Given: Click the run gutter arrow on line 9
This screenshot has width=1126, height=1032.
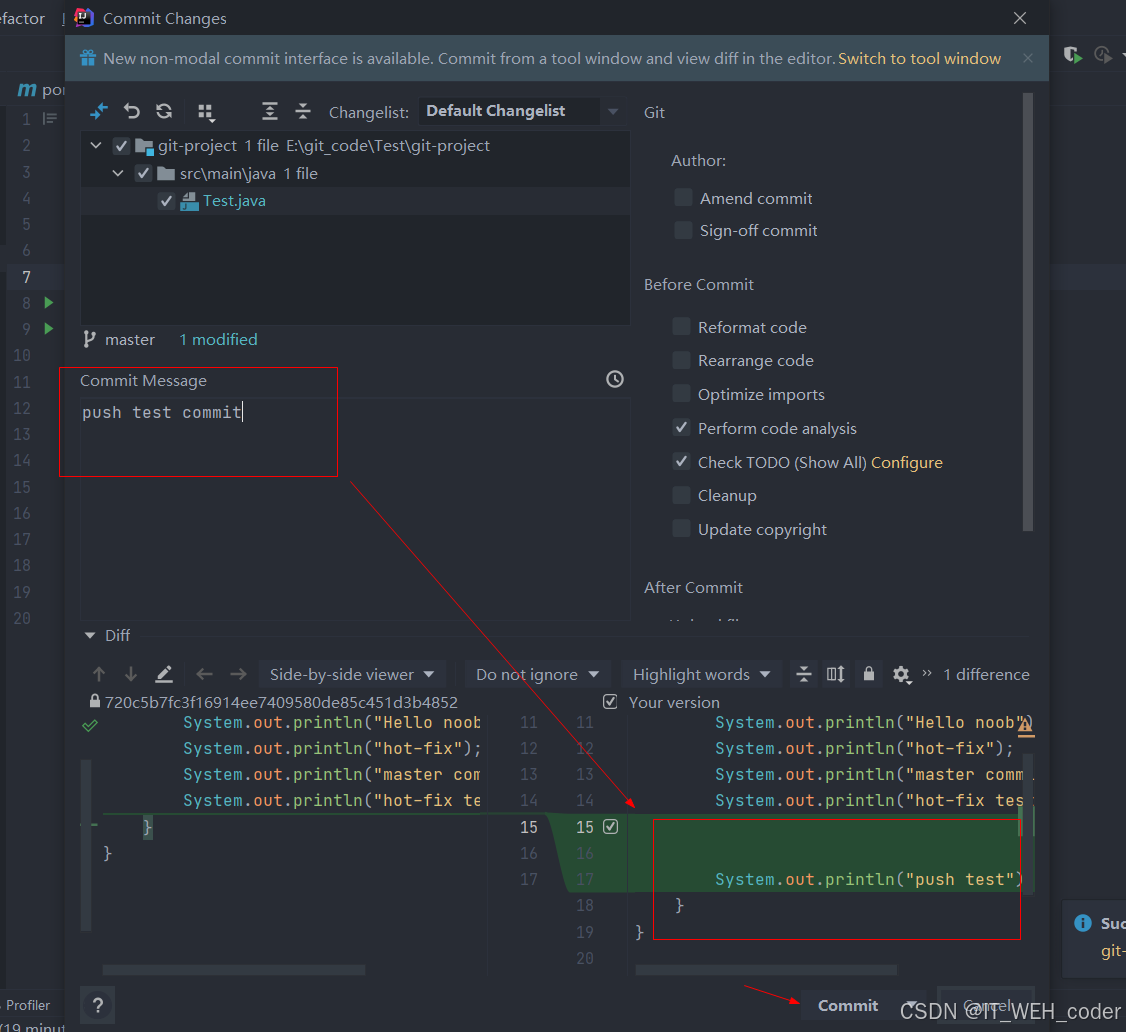Looking at the screenshot, I should pos(49,328).
